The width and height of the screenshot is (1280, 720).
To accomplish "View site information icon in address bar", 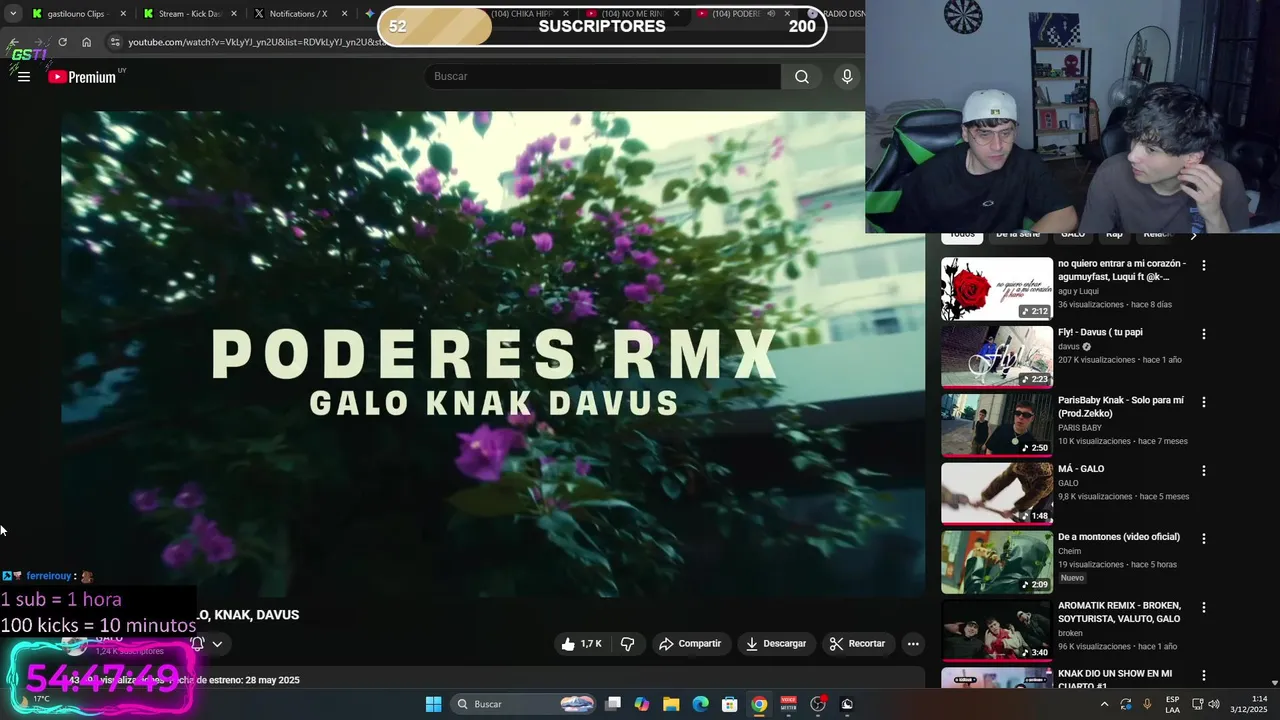I will (x=115, y=42).
